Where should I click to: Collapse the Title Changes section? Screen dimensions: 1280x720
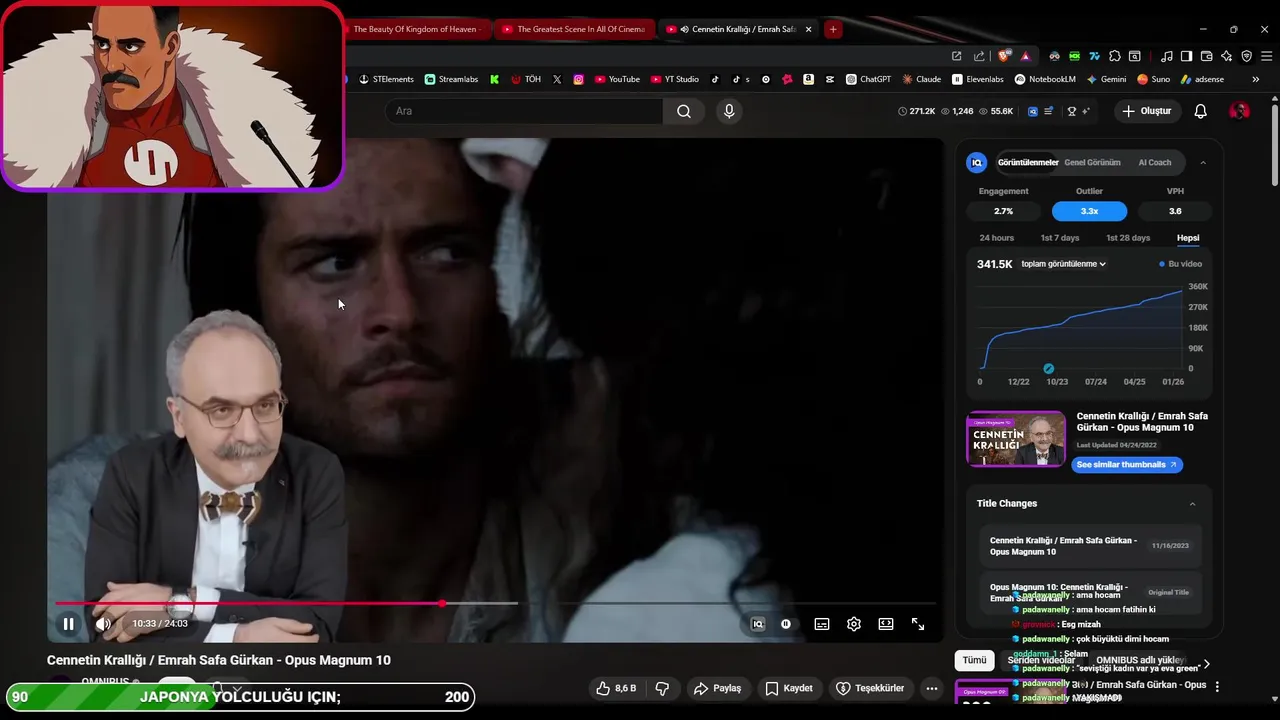[x=1192, y=504]
